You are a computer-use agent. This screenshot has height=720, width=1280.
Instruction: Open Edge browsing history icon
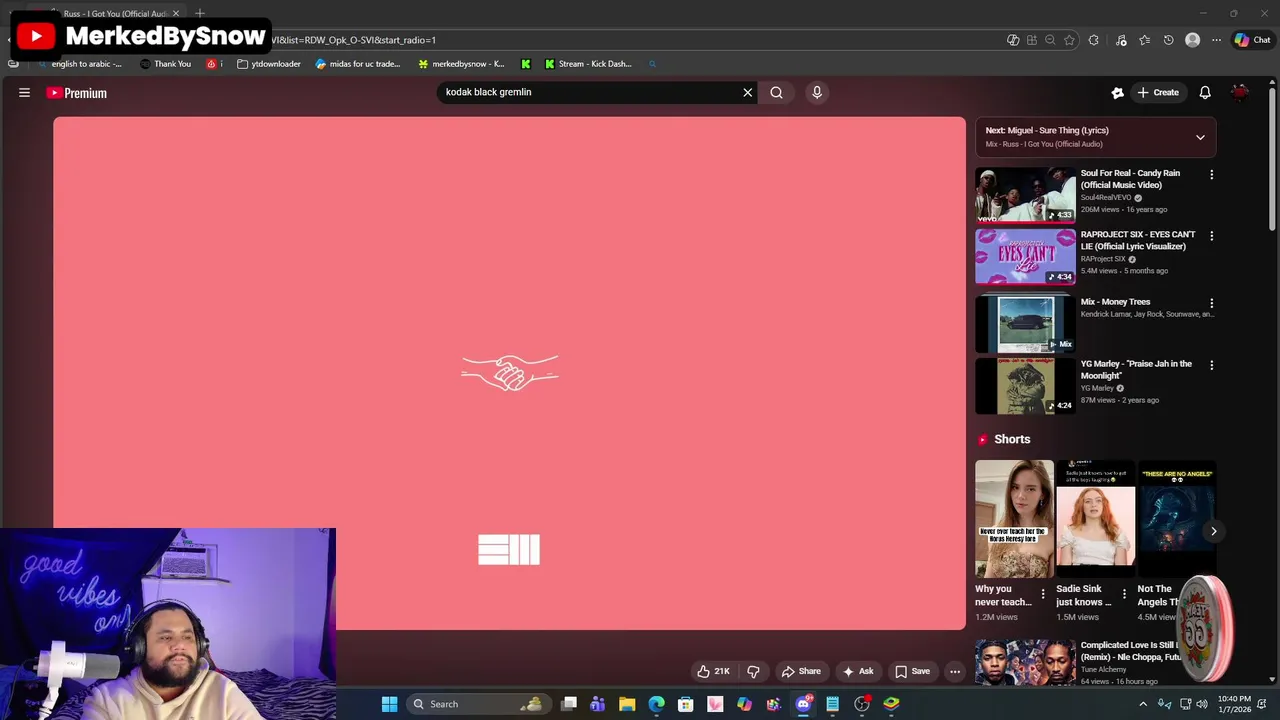pos(1168,40)
